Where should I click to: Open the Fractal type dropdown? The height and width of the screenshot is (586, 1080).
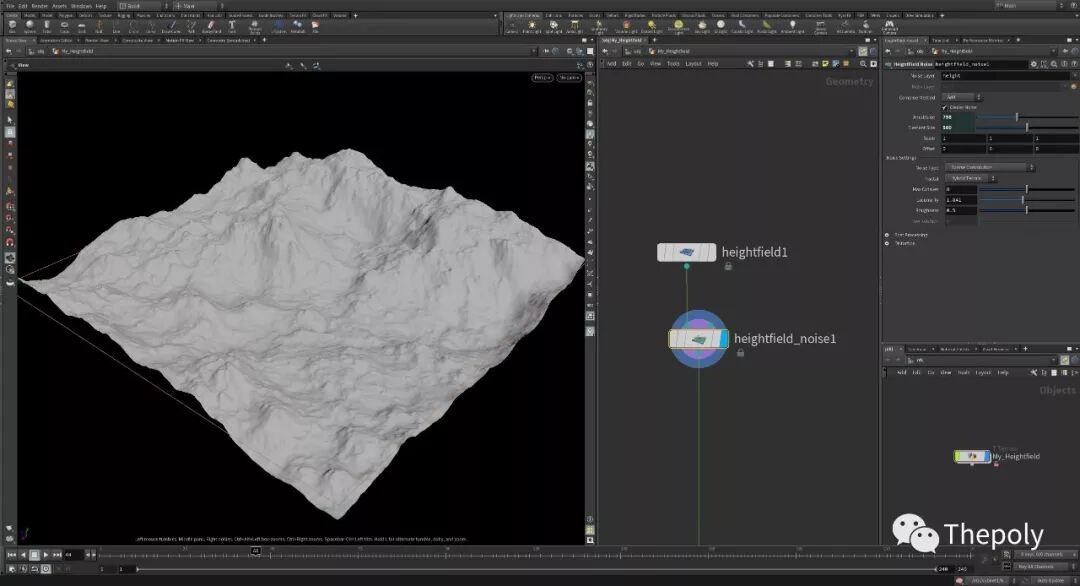point(970,178)
